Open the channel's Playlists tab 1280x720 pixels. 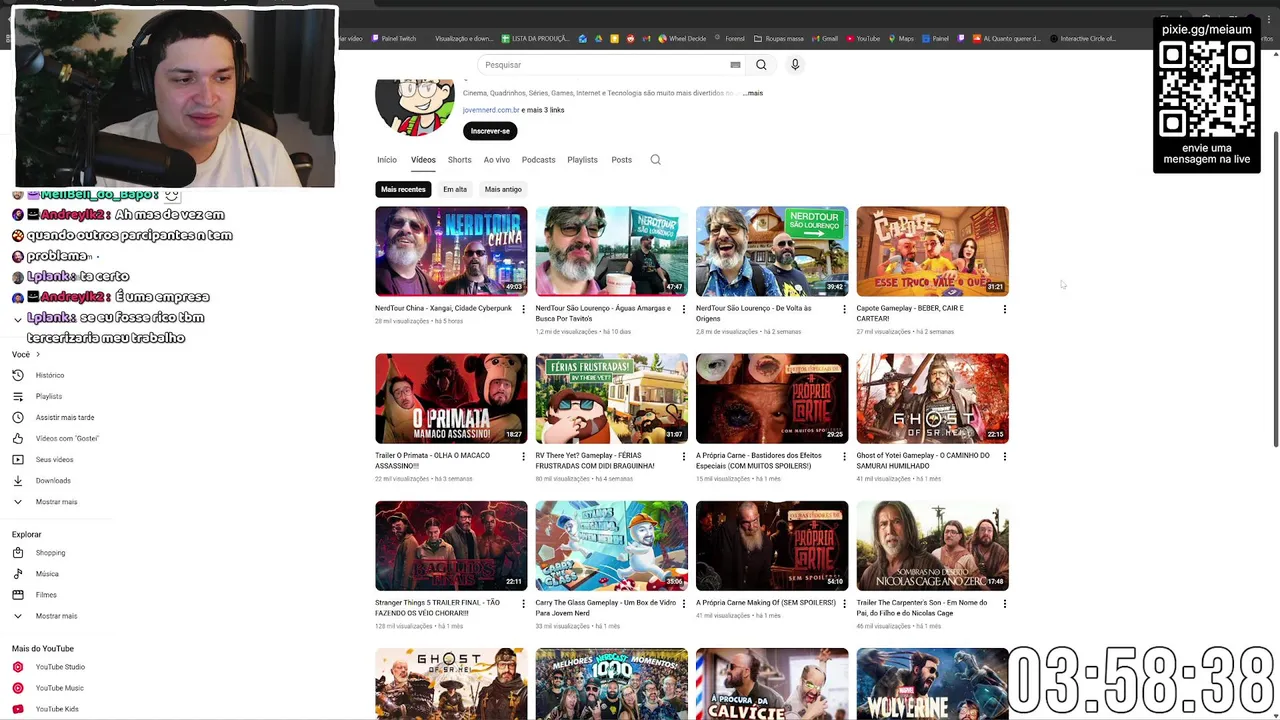coord(582,160)
